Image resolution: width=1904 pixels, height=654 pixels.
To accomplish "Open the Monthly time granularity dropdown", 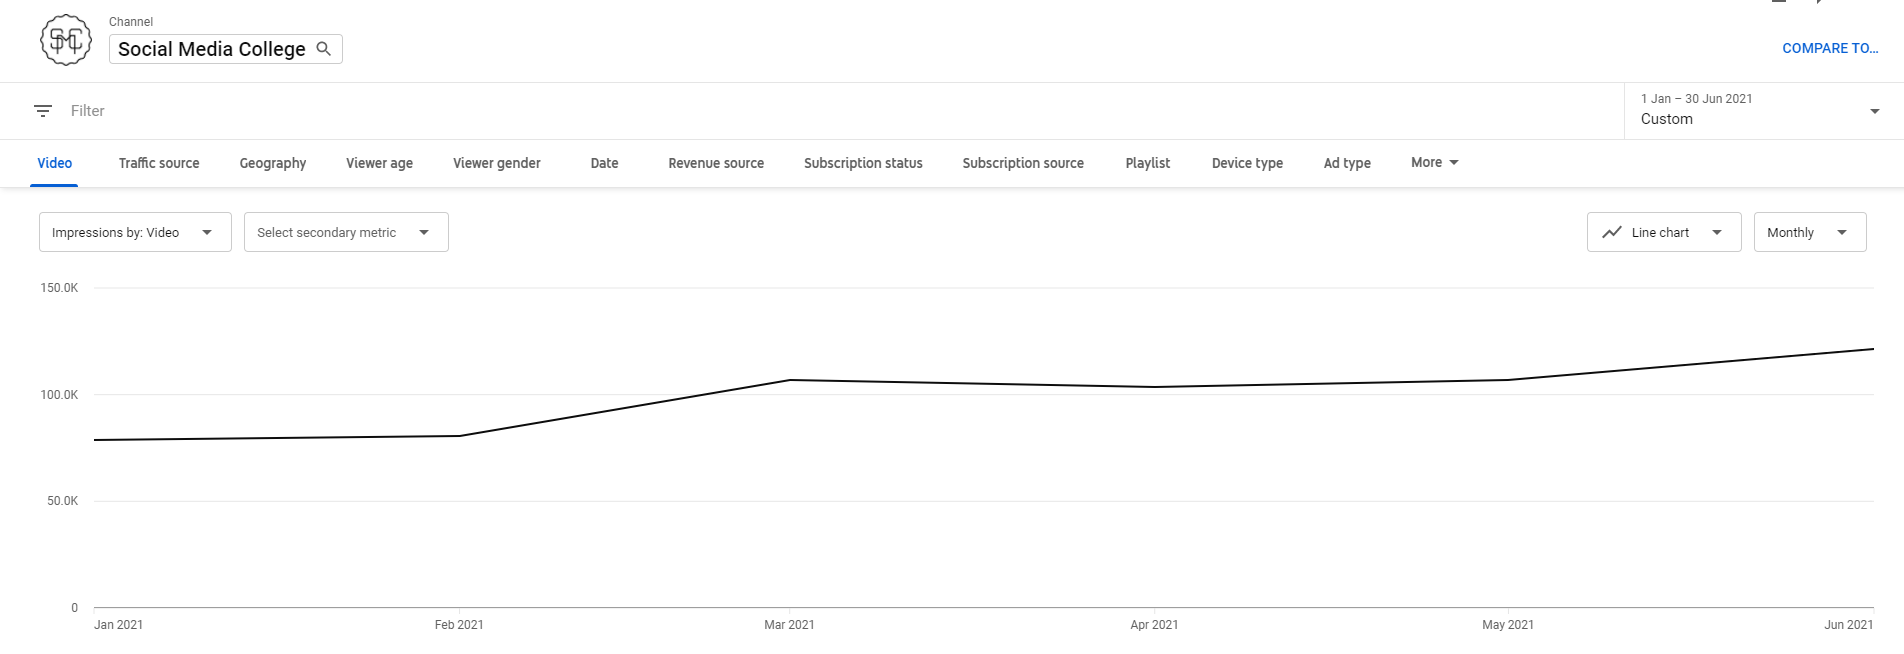I will coord(1809,231).
